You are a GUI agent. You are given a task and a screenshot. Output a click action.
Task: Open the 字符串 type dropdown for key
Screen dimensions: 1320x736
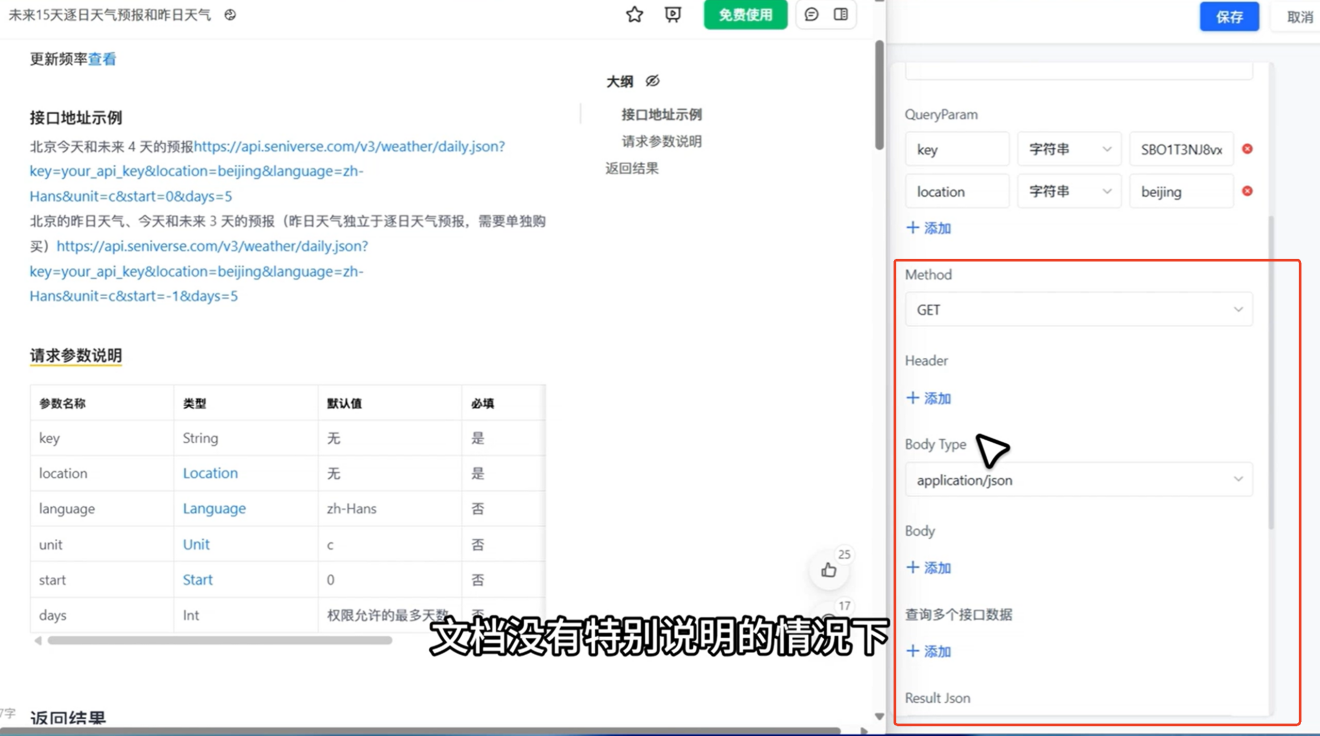click(1069, 149)
